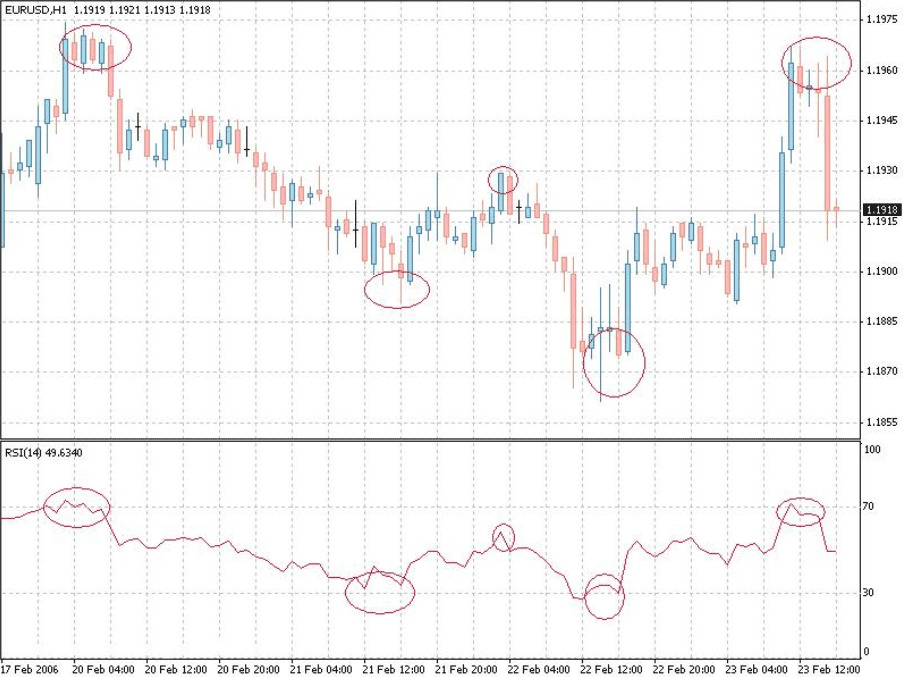Click the 1.1885 price axis label
The height and width of the screenshot is (677, 903).
[x=882, y=321]
